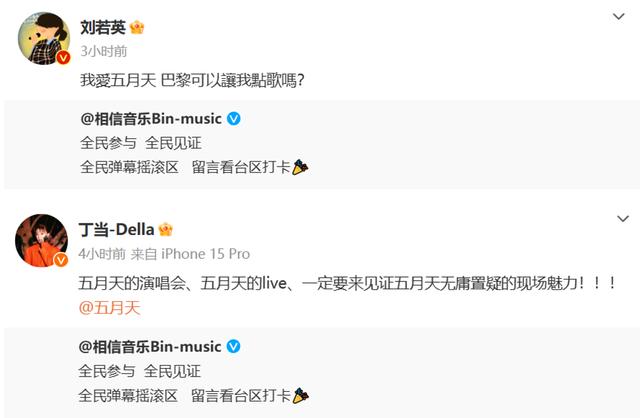Viewport: 640px width, 418px height.
Task: Open @相信音乐Bin-music in first repost
Action: point(150,119)
